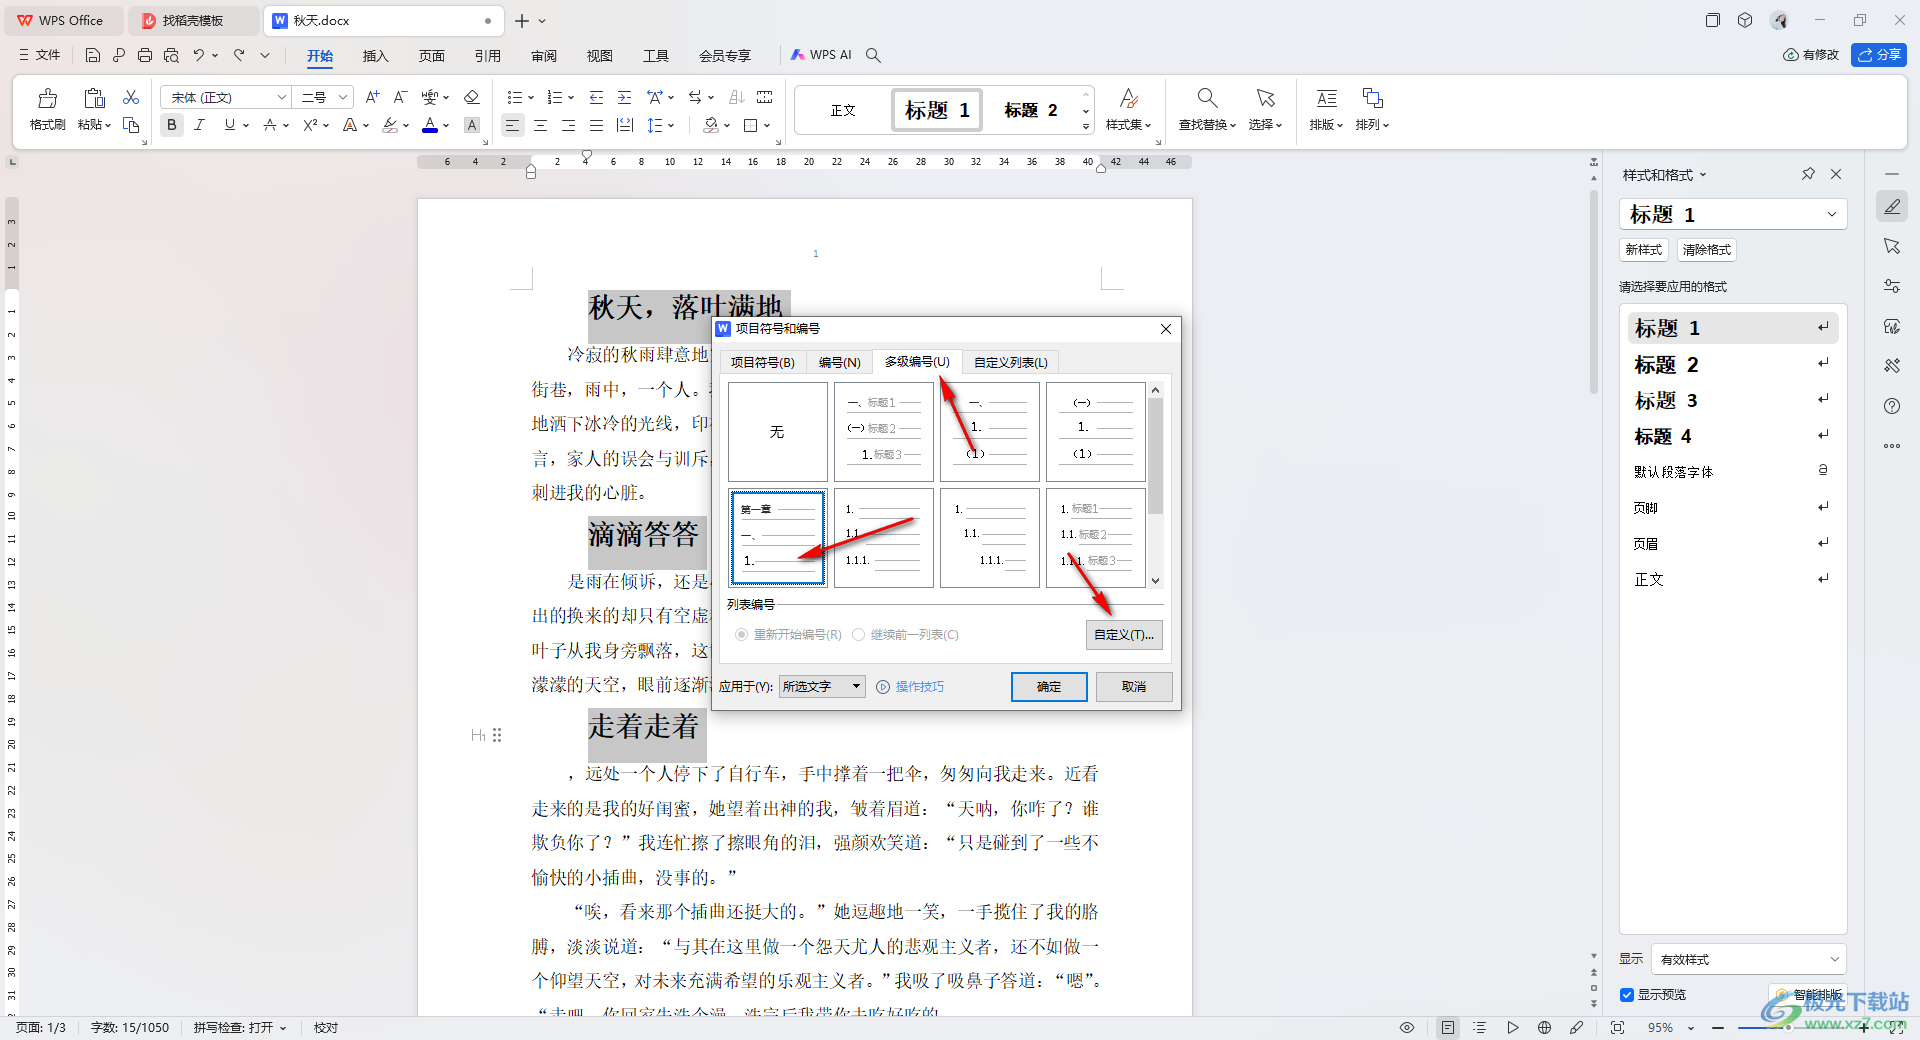Expand the styles gallery arrow

click(x=1086, y=127)
